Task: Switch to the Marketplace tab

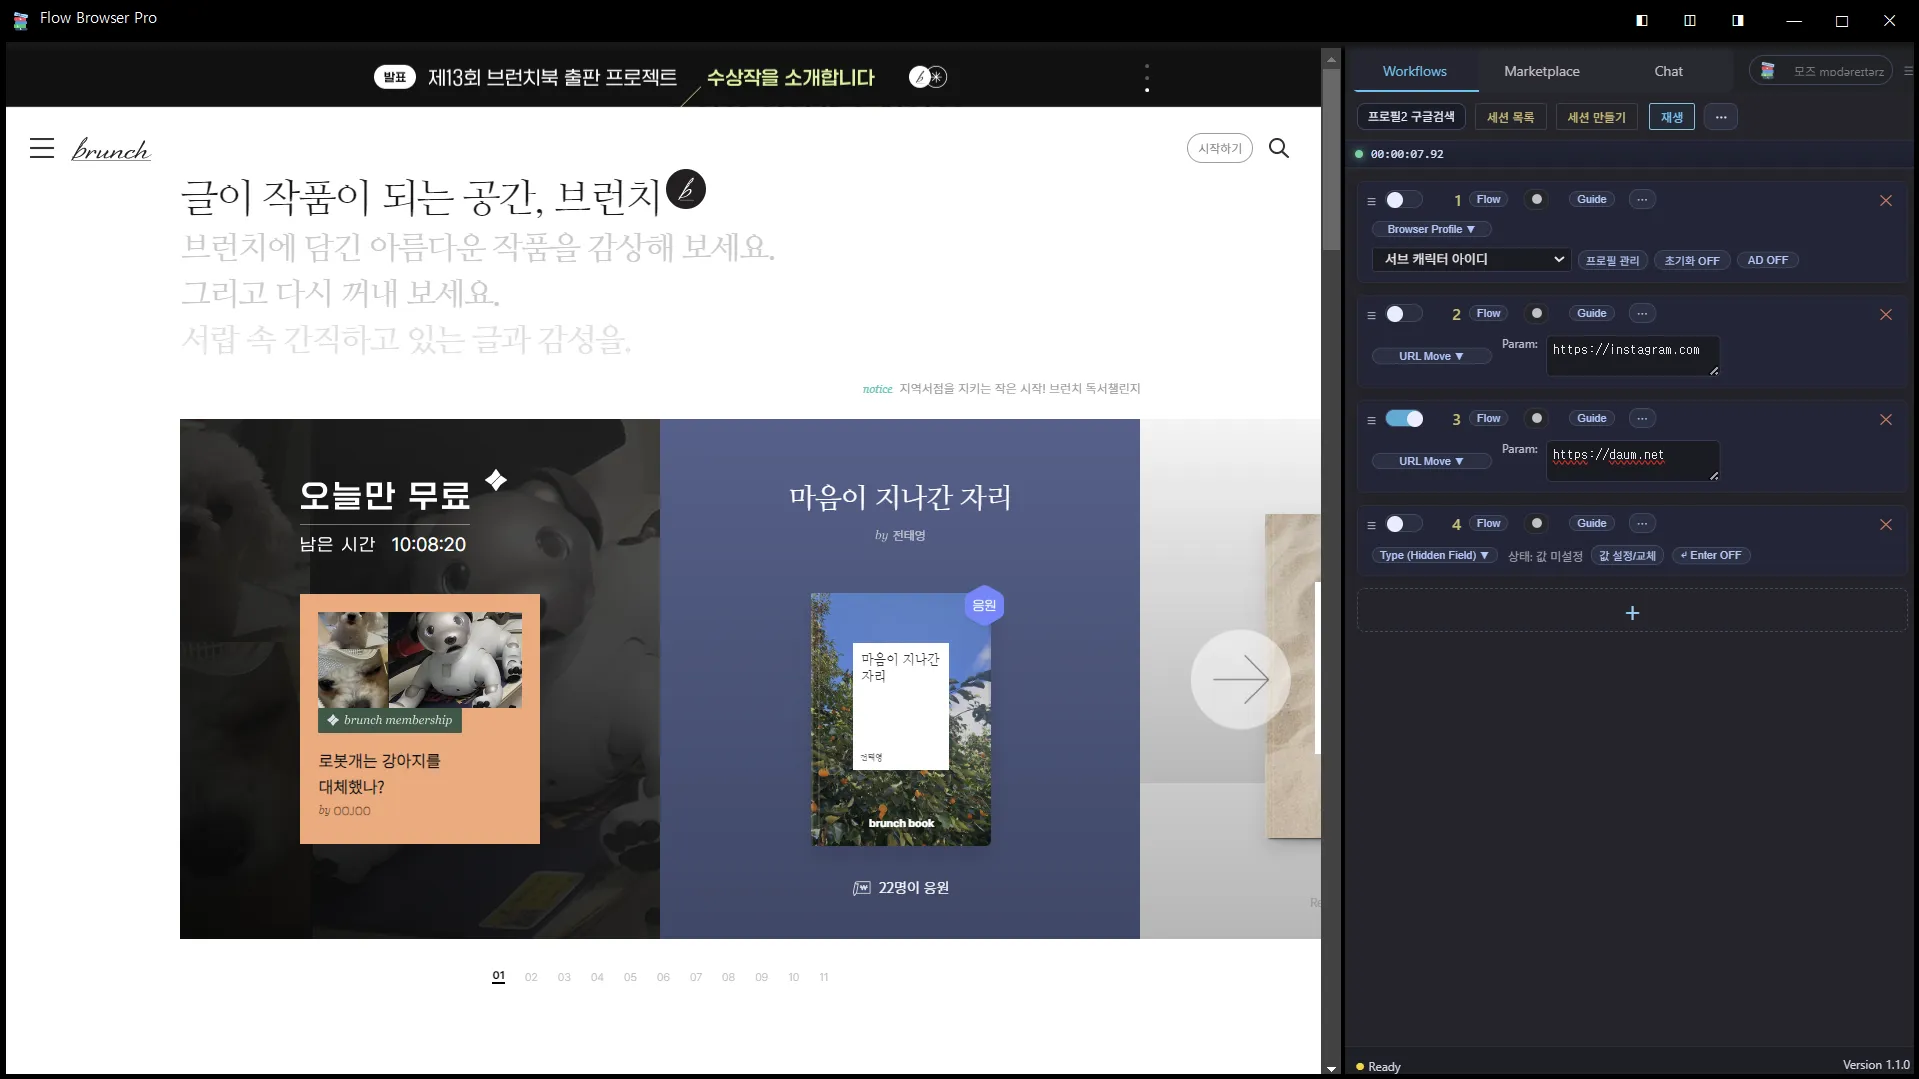Action: [1542, 71]
